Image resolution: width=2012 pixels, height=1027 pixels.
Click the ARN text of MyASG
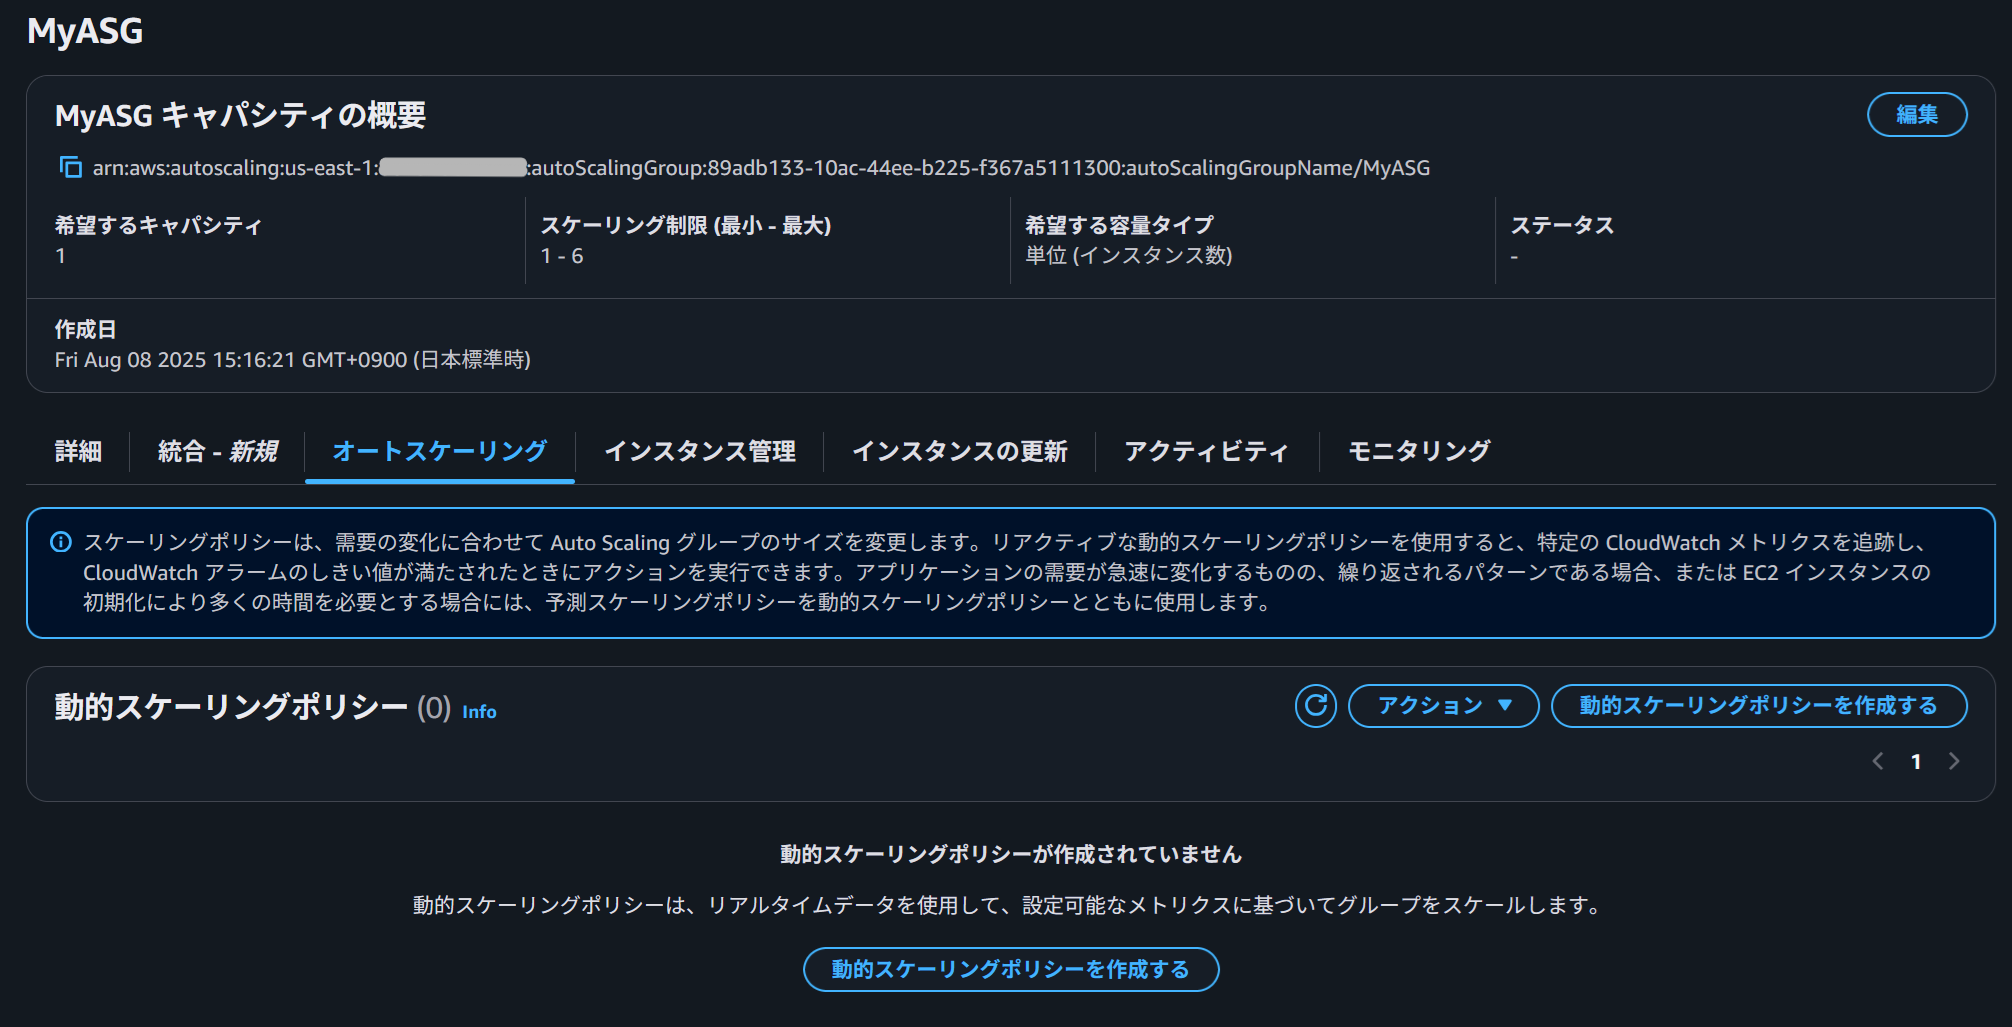(761, 168)
